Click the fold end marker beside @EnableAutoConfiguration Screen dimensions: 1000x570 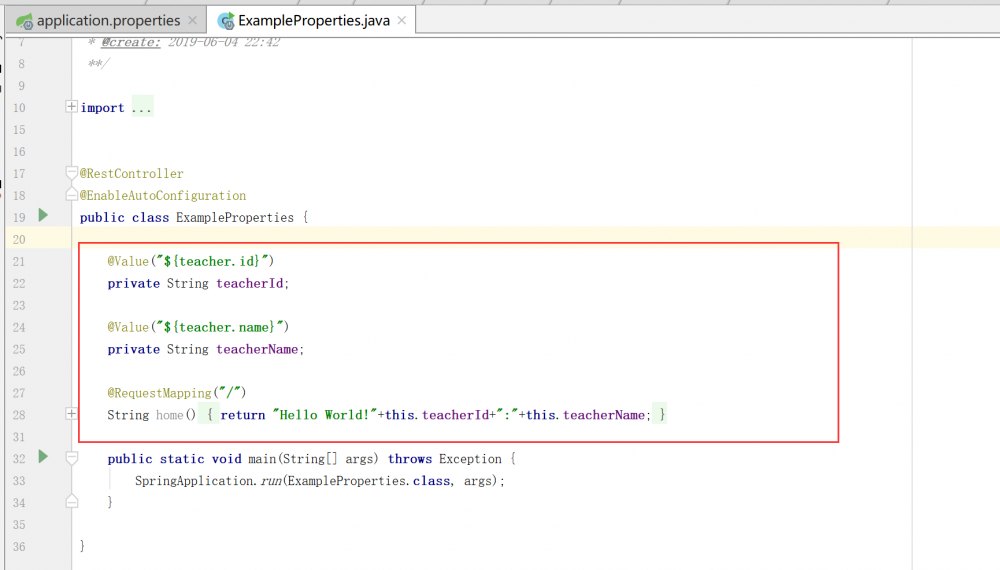point(71,194)
